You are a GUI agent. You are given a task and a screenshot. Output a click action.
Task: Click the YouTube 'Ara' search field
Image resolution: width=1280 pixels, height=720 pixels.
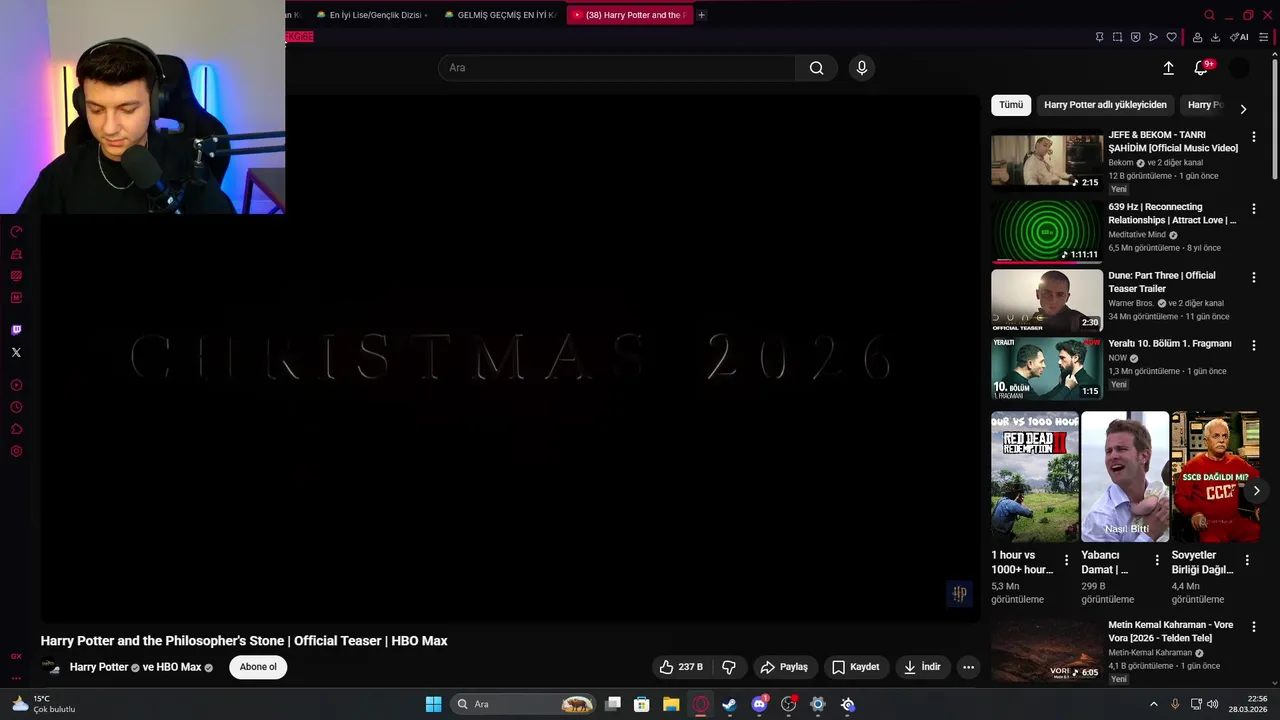pyautogui.click(x=617, y=68)
